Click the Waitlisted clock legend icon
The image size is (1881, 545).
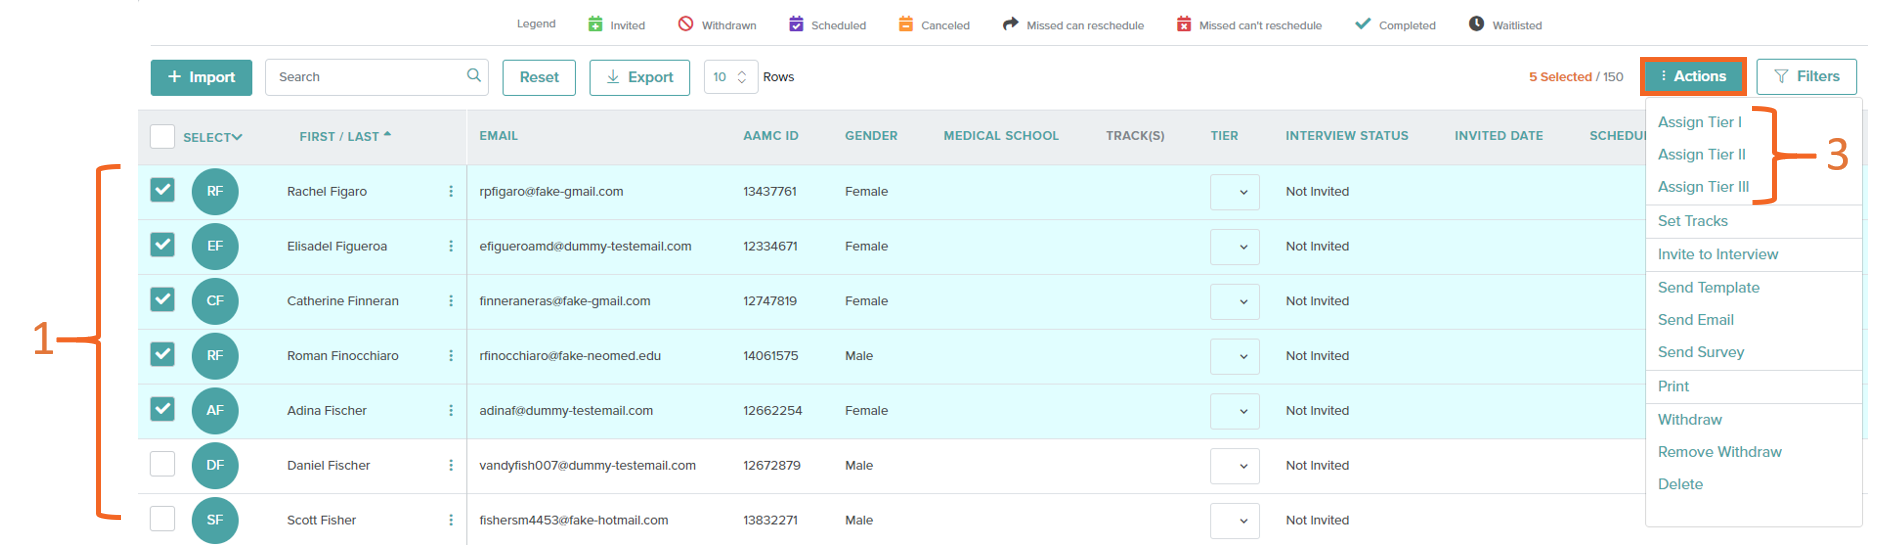tap(1476, 24)
